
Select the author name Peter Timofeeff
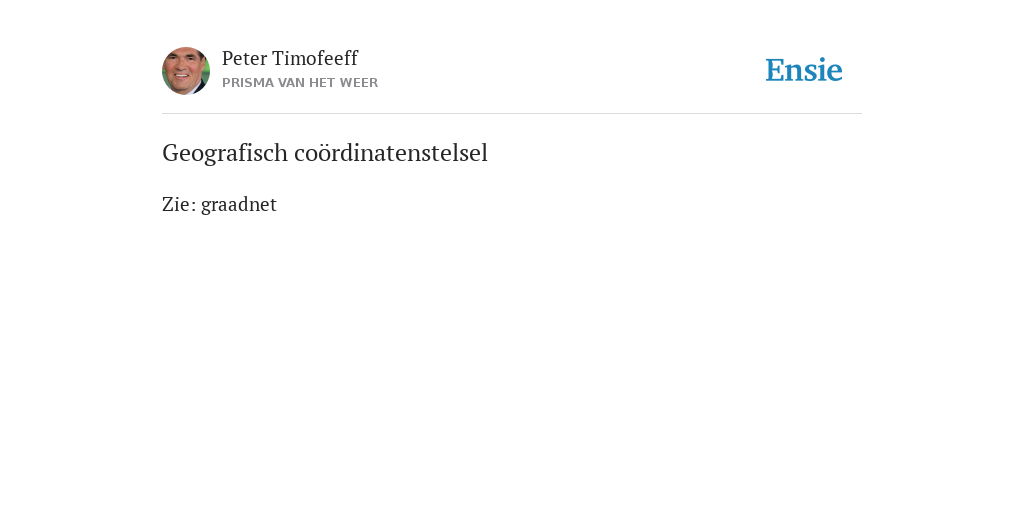click(290, 58)
